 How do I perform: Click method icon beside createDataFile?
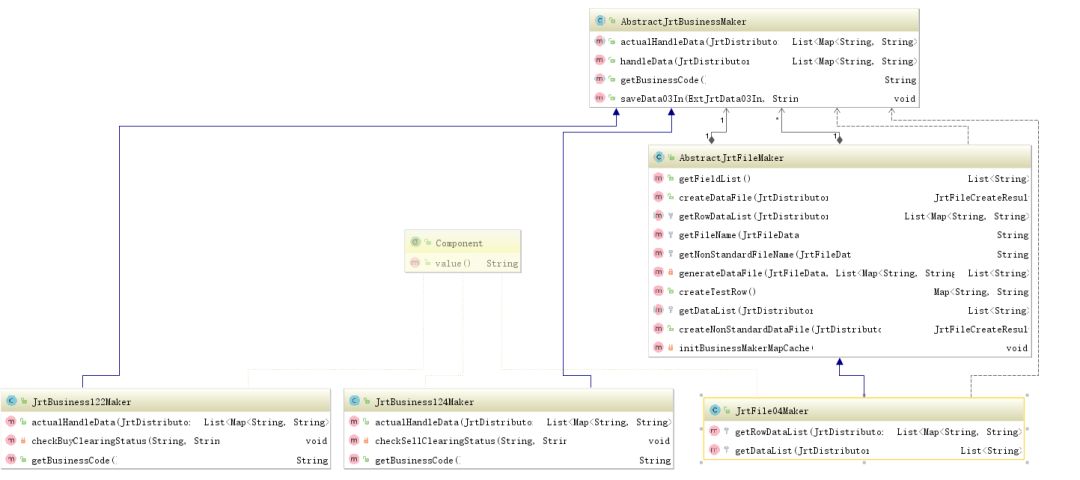(x=658, y=197)
